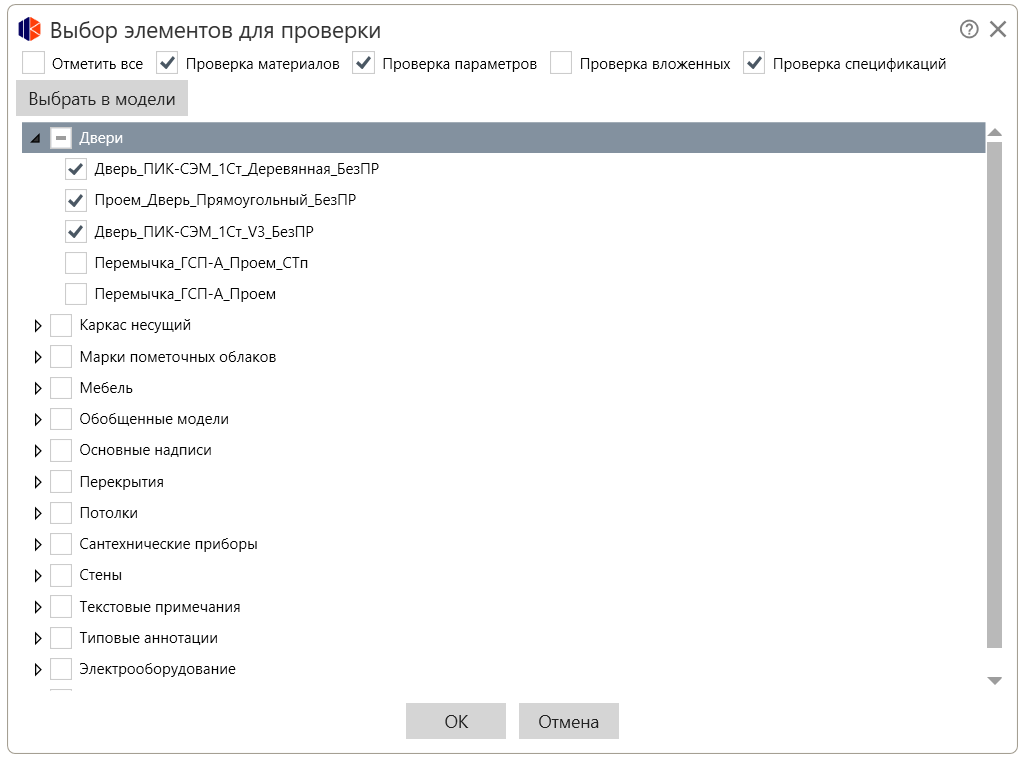The height and width of the screenshot is (761, 1026).
Task: Enable 'Проверка вложенных' checkbox
Action: tap(562, 63)
